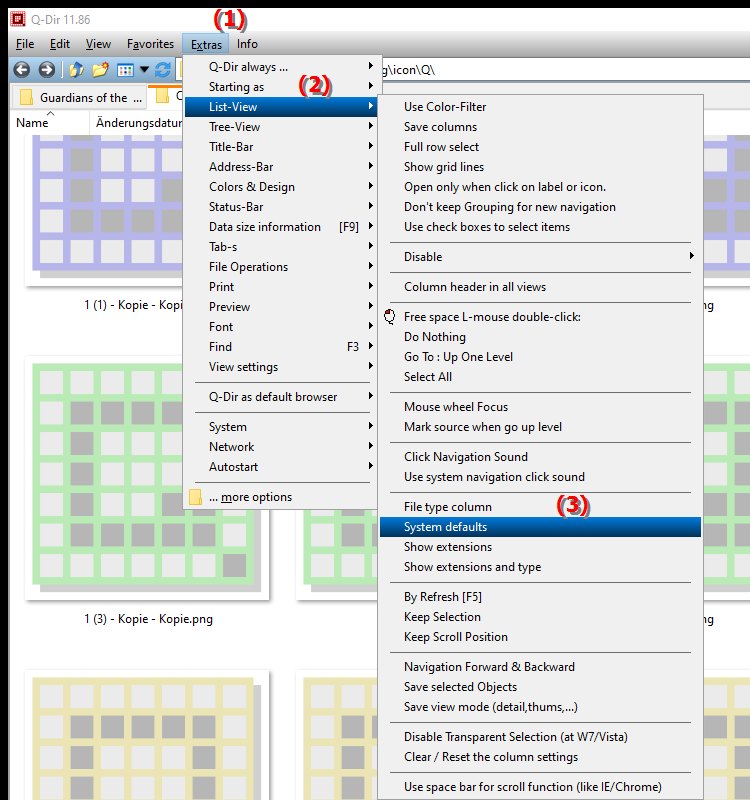Choose Do Nothing for double-click

[540, 337]
